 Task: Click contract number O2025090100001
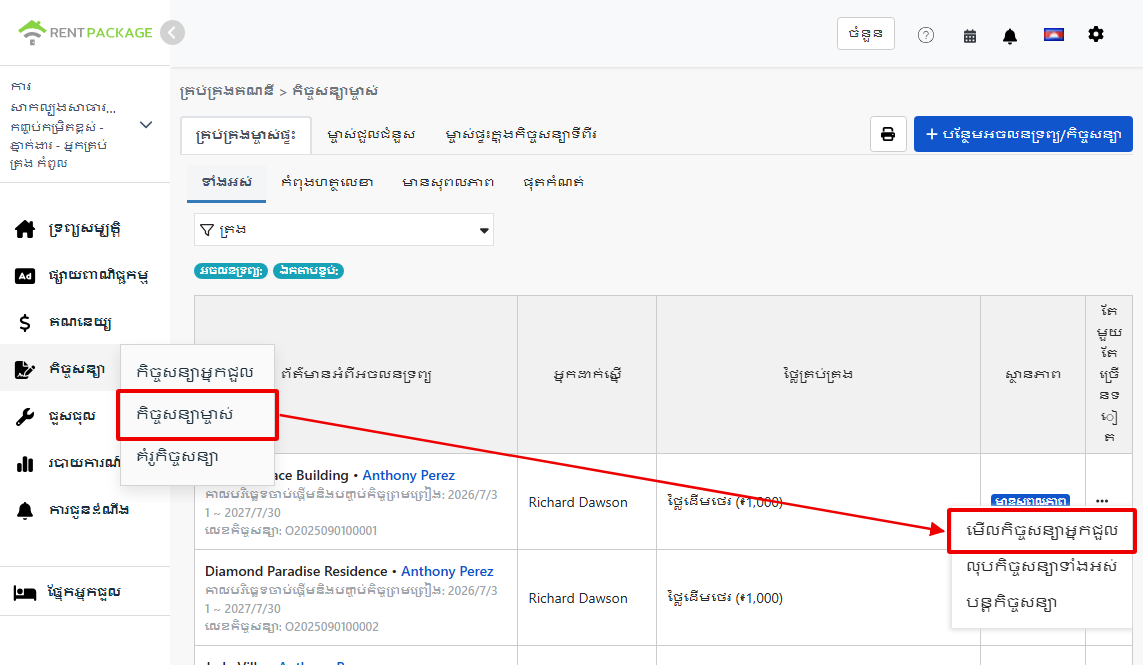(x=331, y=531)
